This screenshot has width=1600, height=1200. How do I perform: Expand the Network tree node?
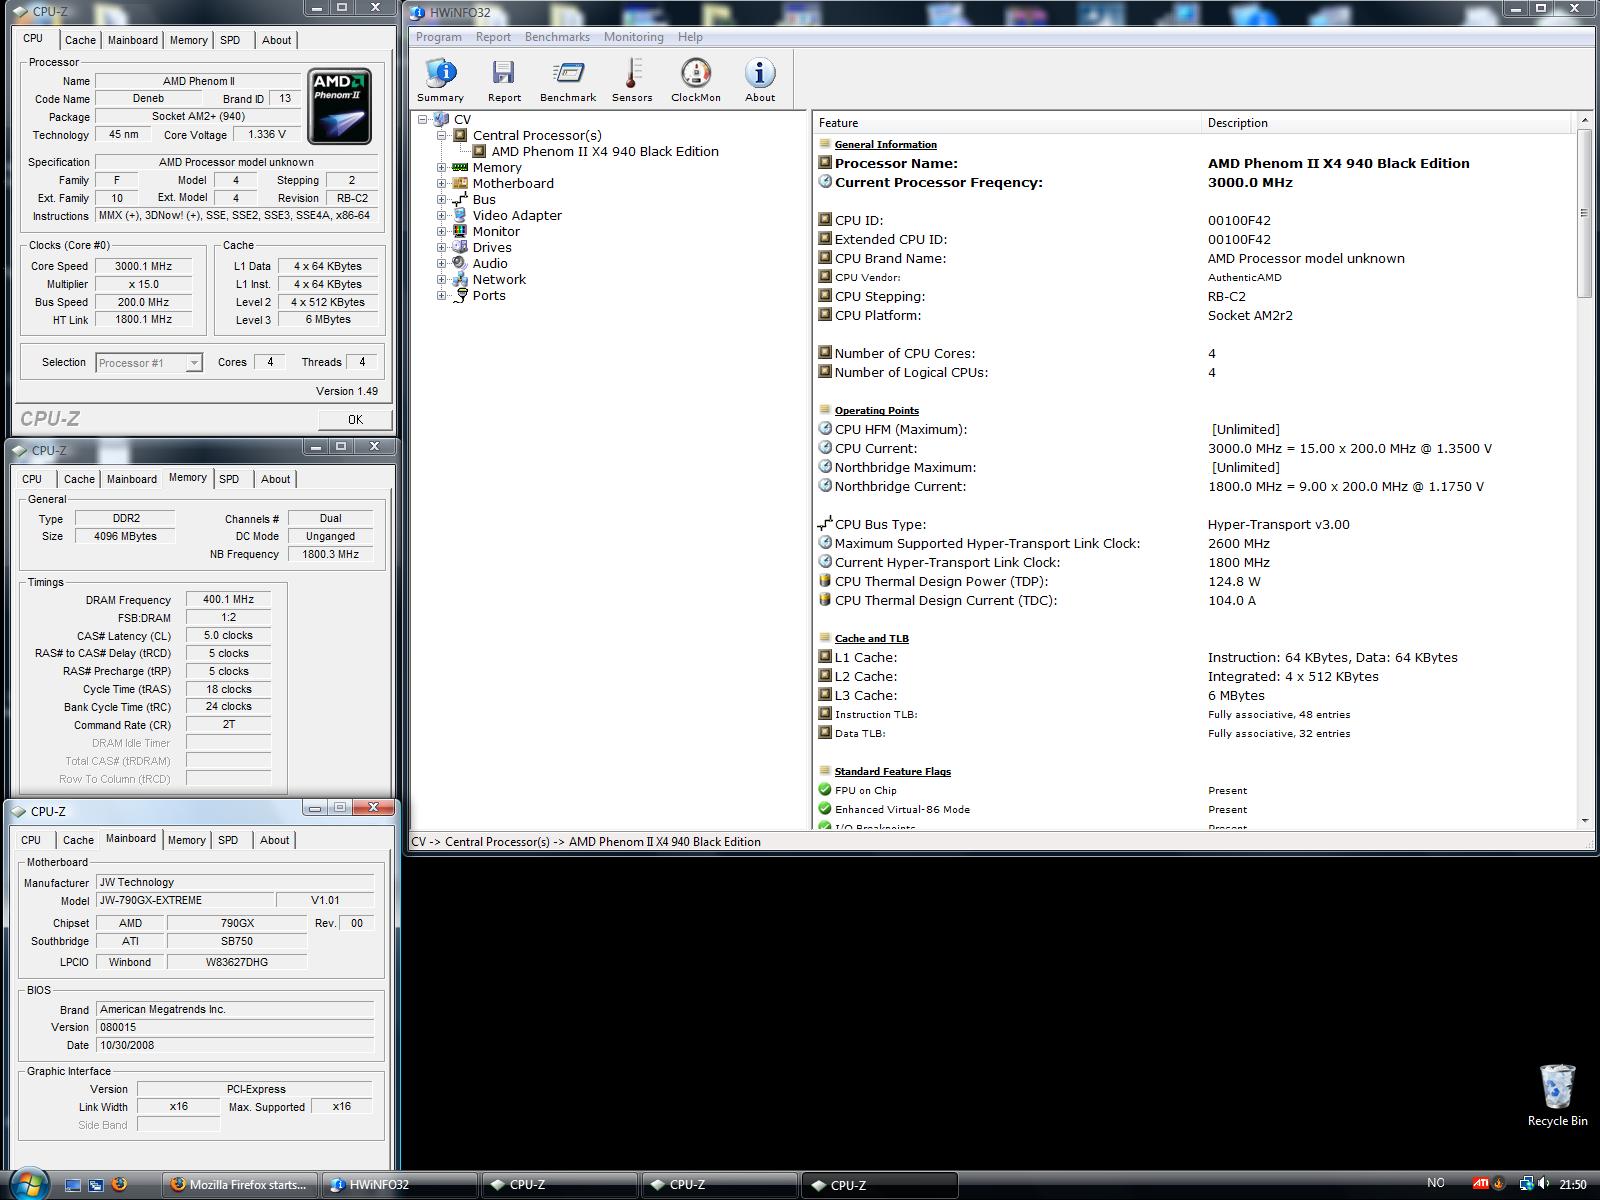click(x=442, y=279)
